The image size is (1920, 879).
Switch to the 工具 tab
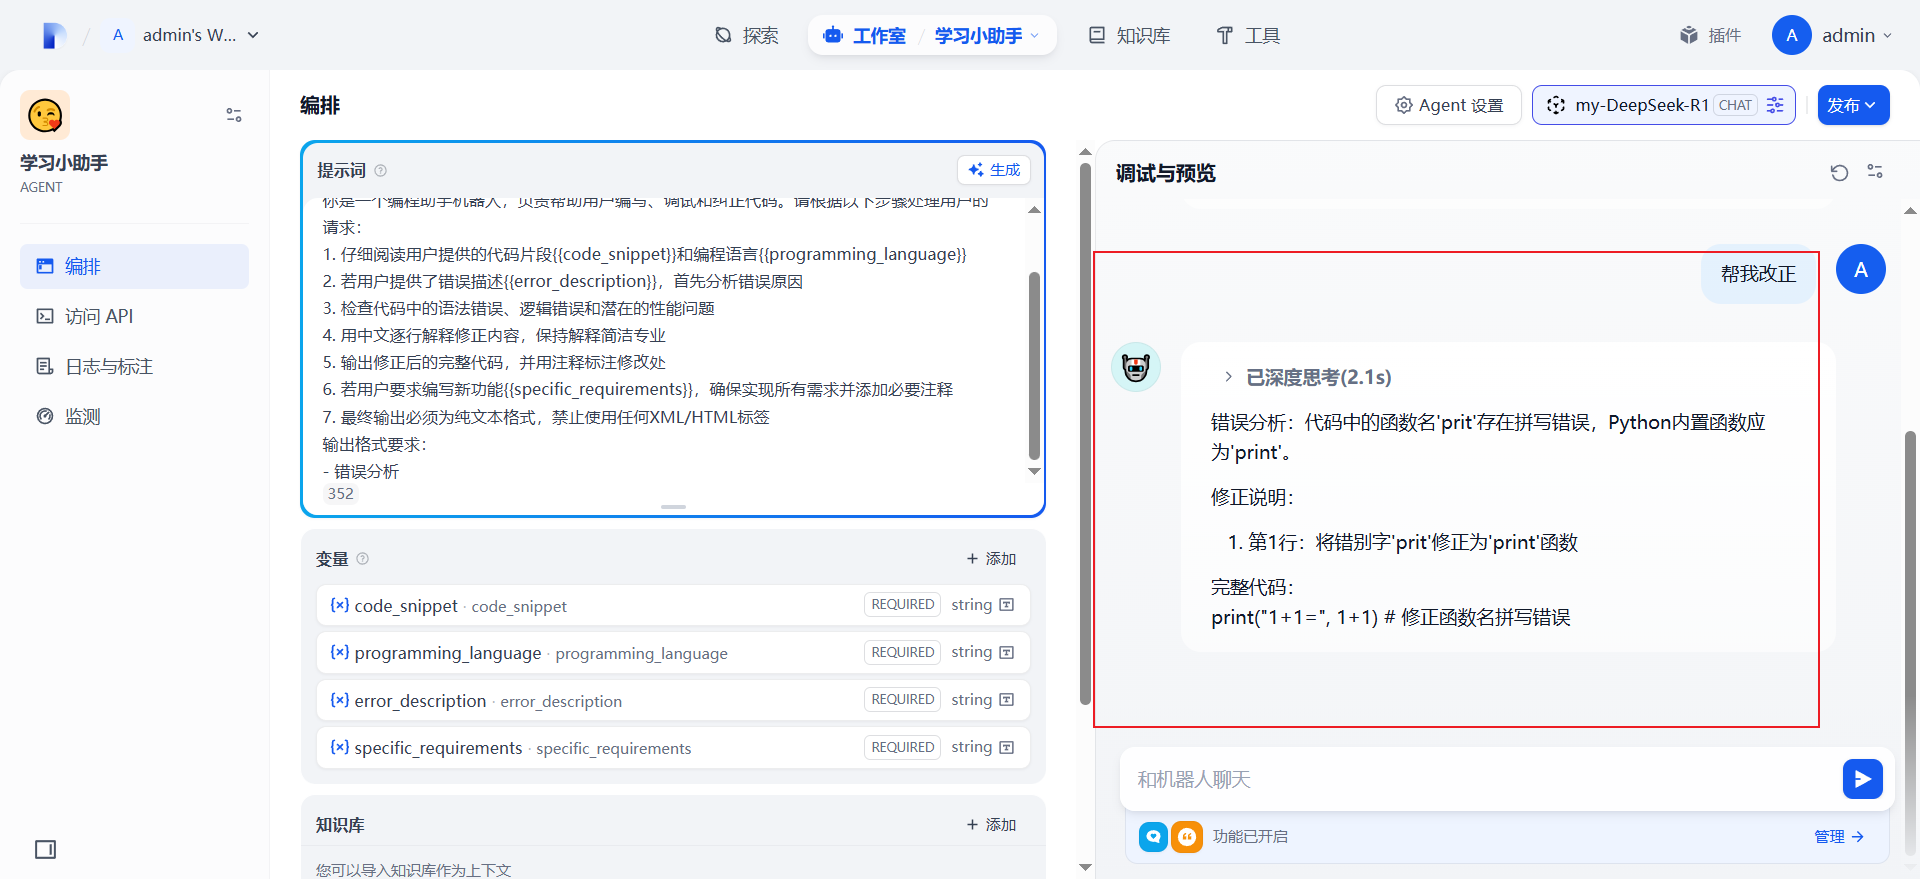1247,36
